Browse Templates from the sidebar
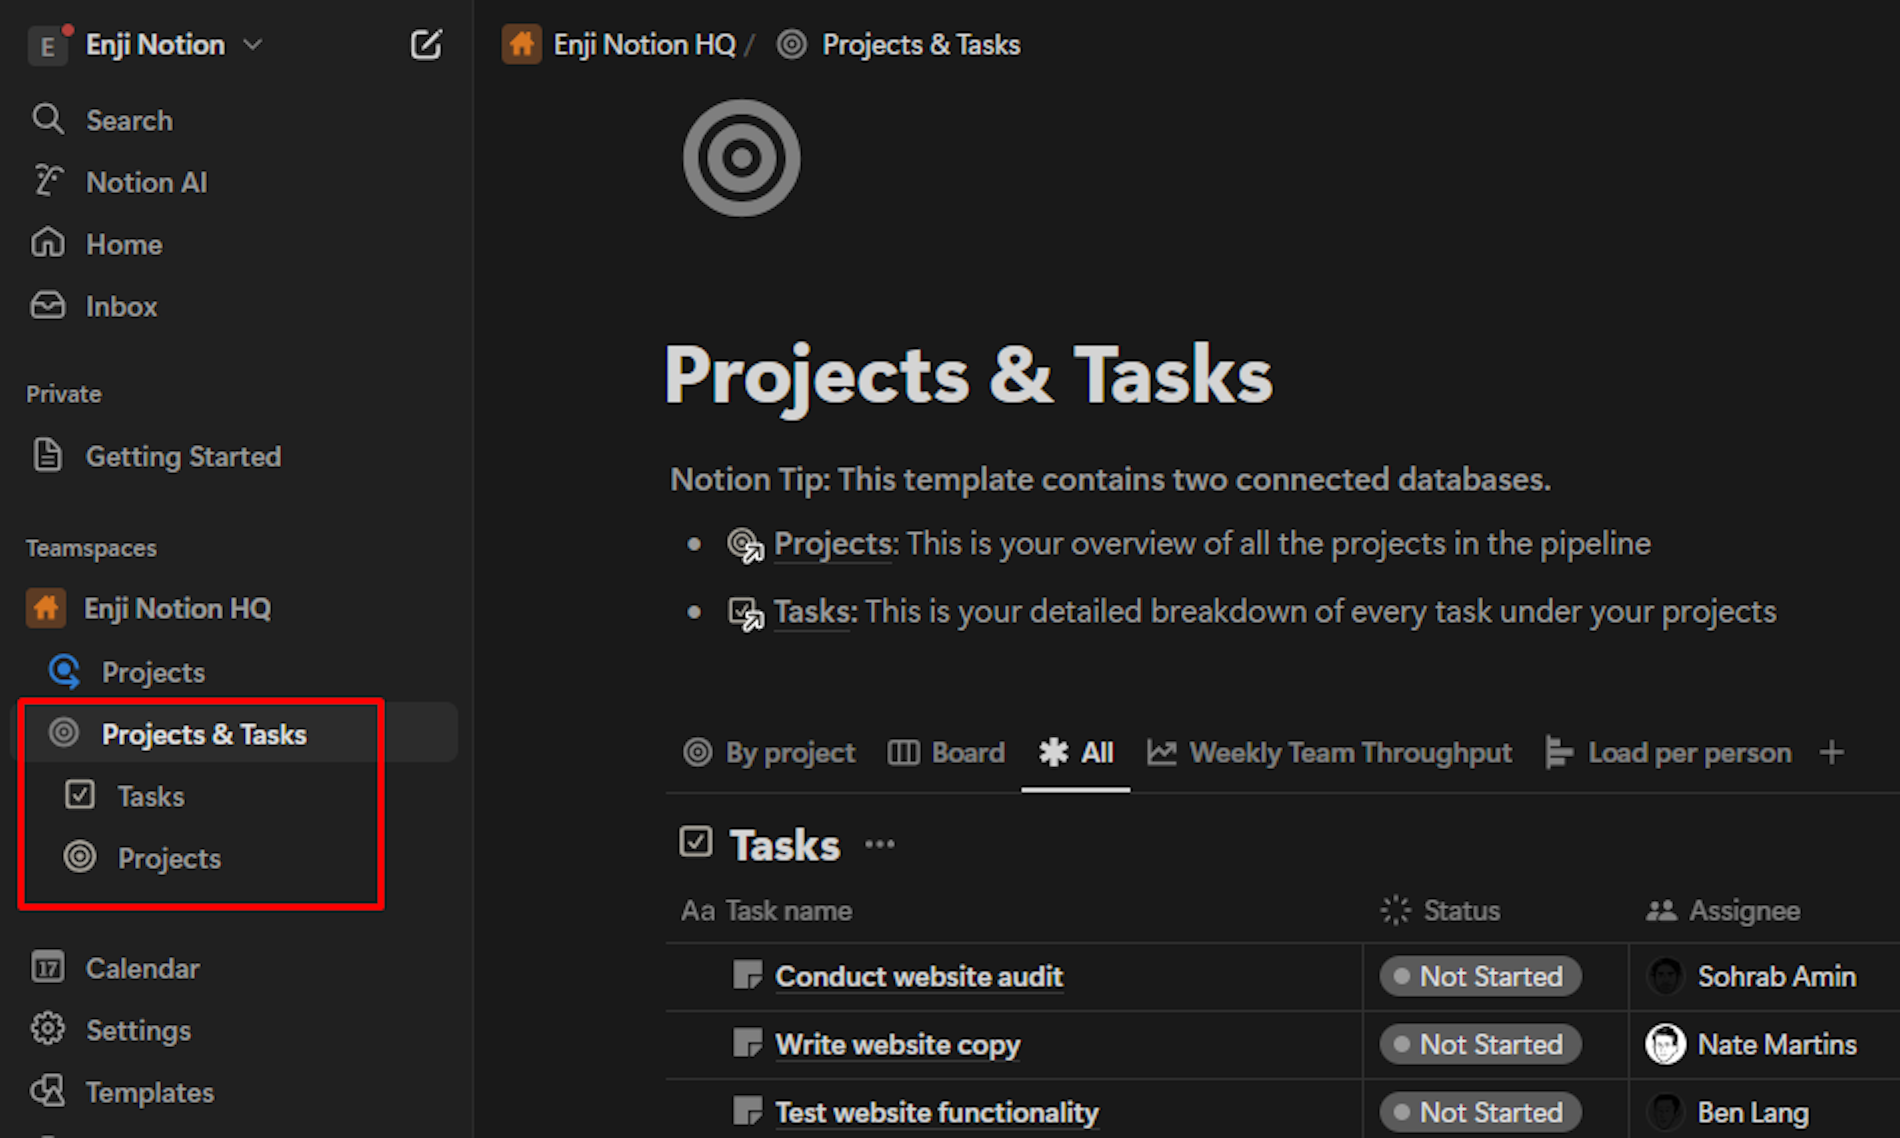Screen dimensions: 1900x1138 tap(149, 1092)
